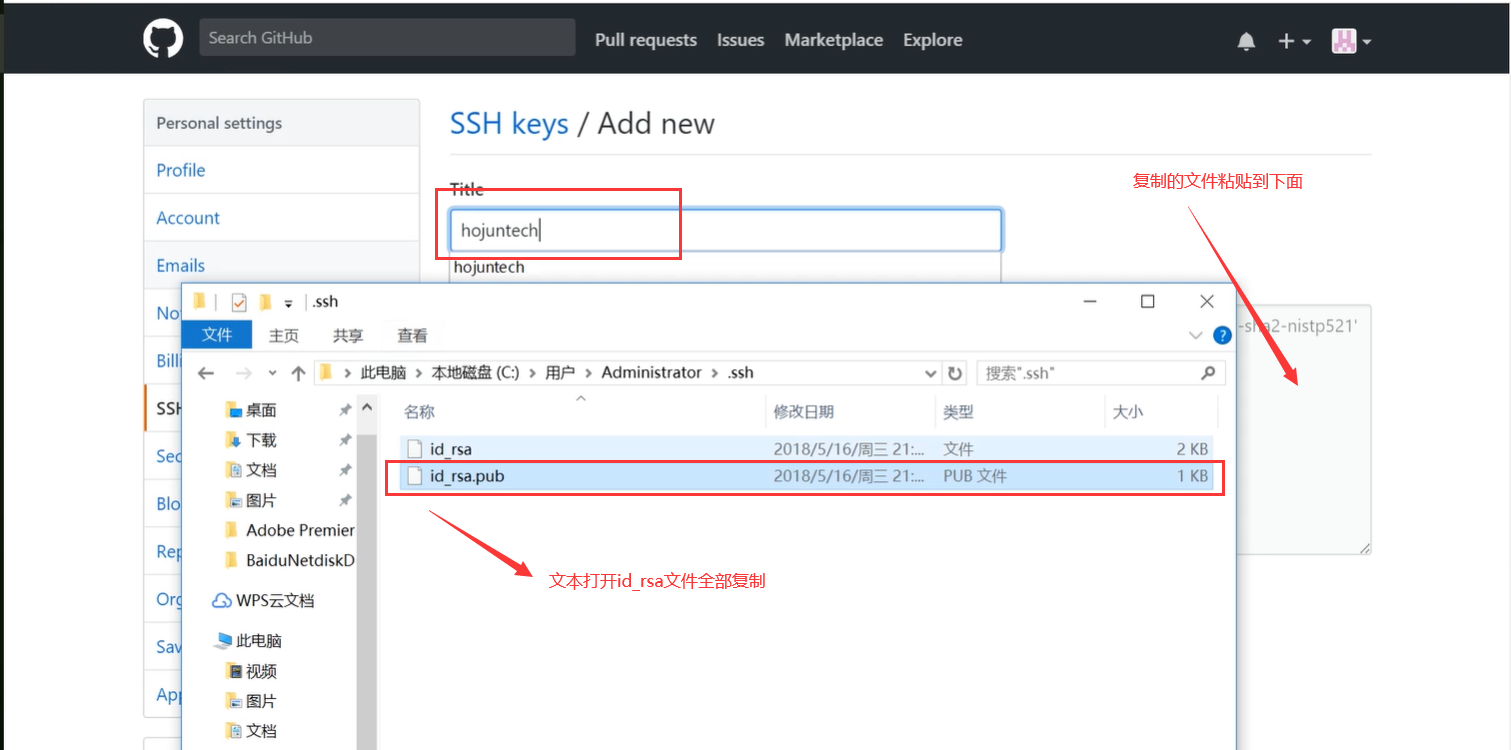The image size is (1511, 750).
Task: Open the address bar history dropdown
Action: pos(931,373)
